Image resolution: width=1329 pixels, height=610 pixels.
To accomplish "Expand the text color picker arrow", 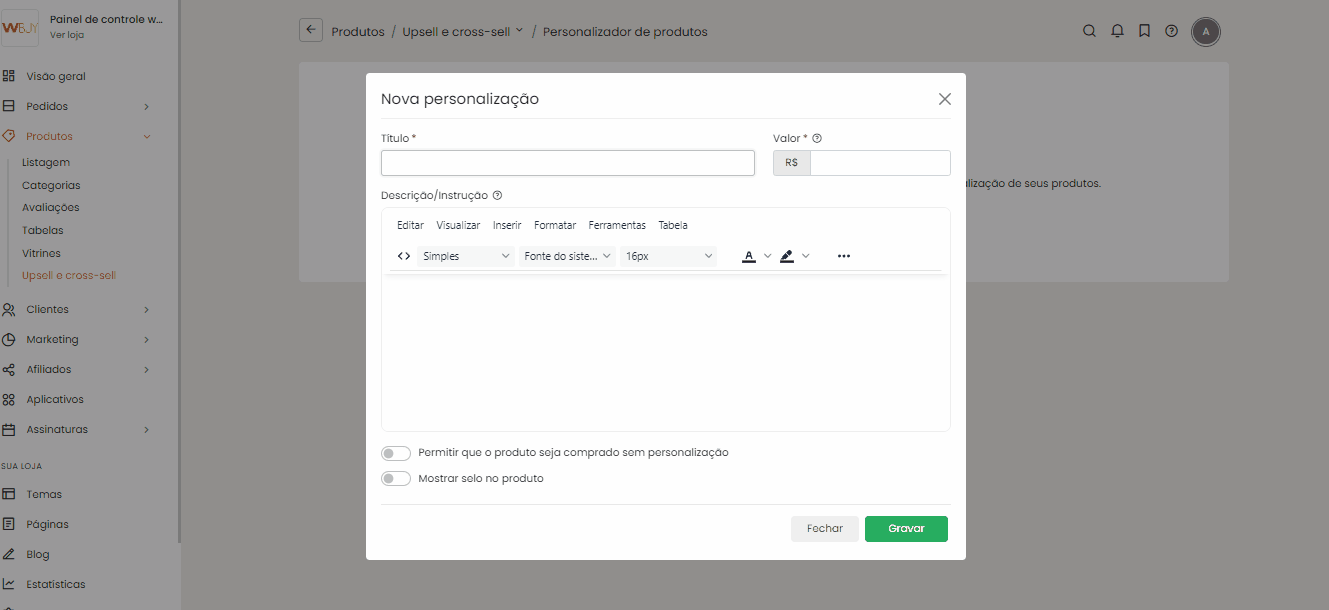I will 768,256.
